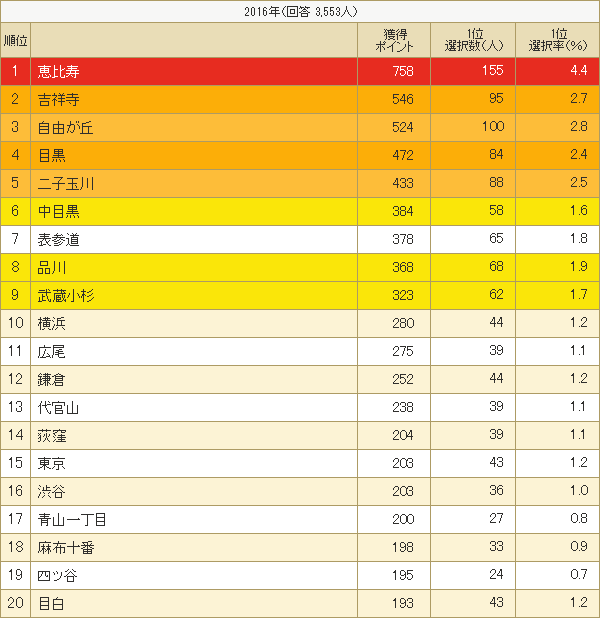Select the 自由が丘 name cell
The image size is (600, 618).
coord(66,127)
